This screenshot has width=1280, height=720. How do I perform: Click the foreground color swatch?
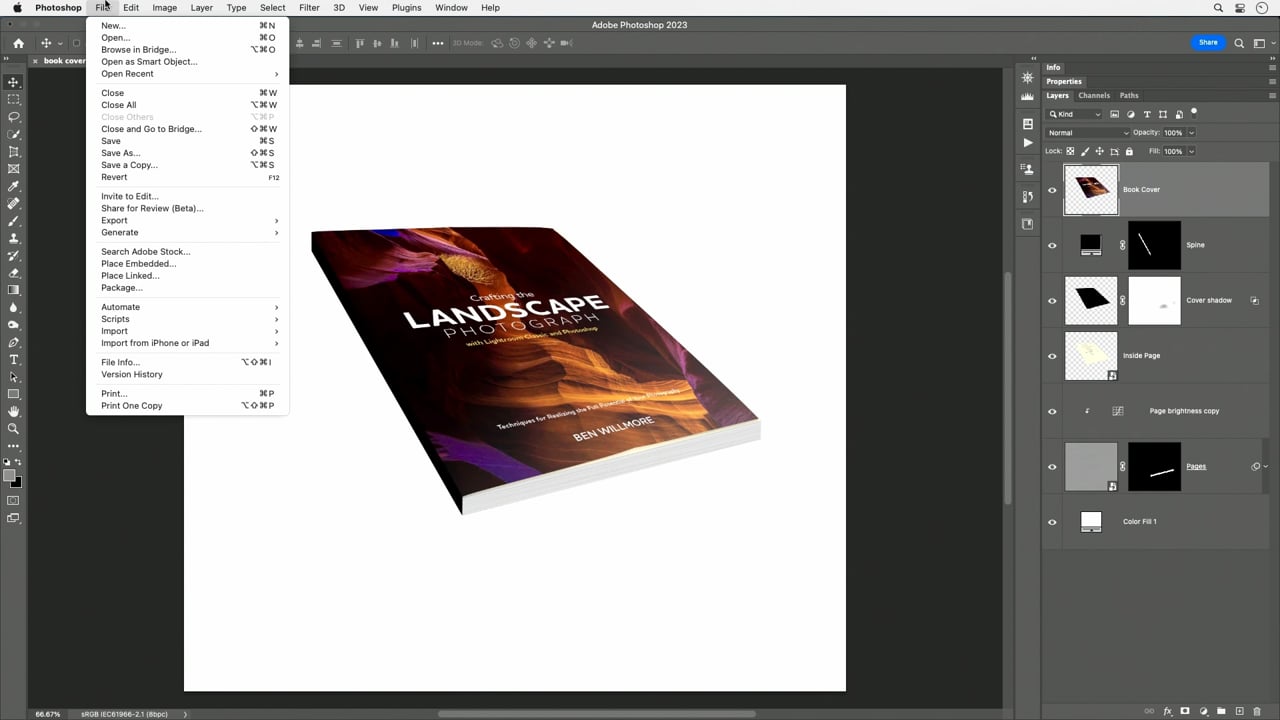click(10, 476)
